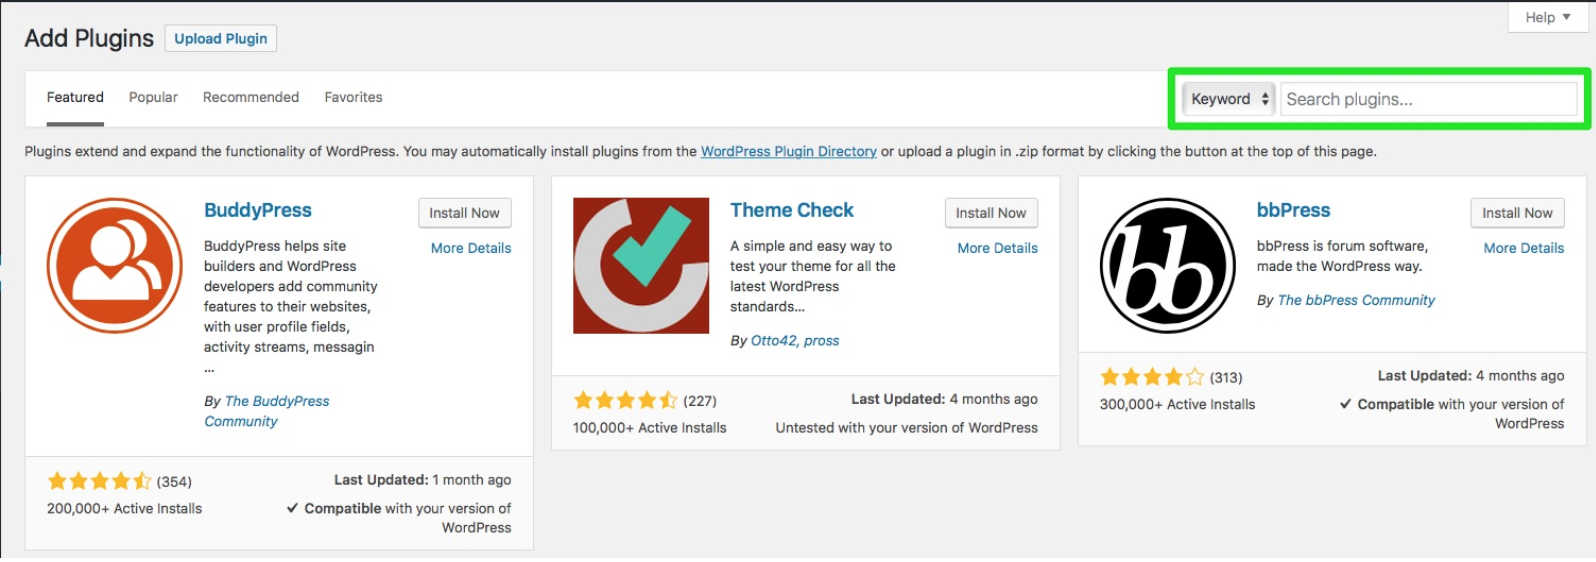The width and height of the screenshot is (1596, 562).
Task: Open The BuddyPress Community author link
Action: (x=267, y=411)
